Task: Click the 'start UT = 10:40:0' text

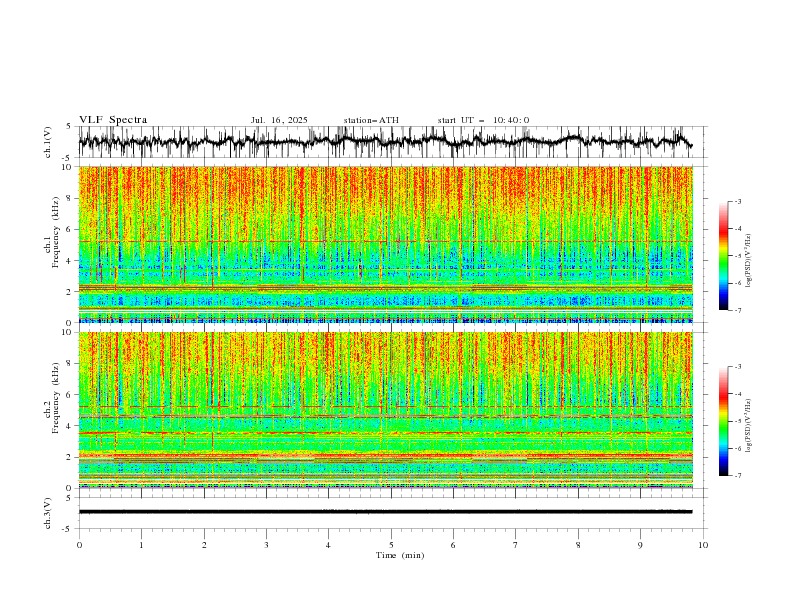Action: (483, 120)
